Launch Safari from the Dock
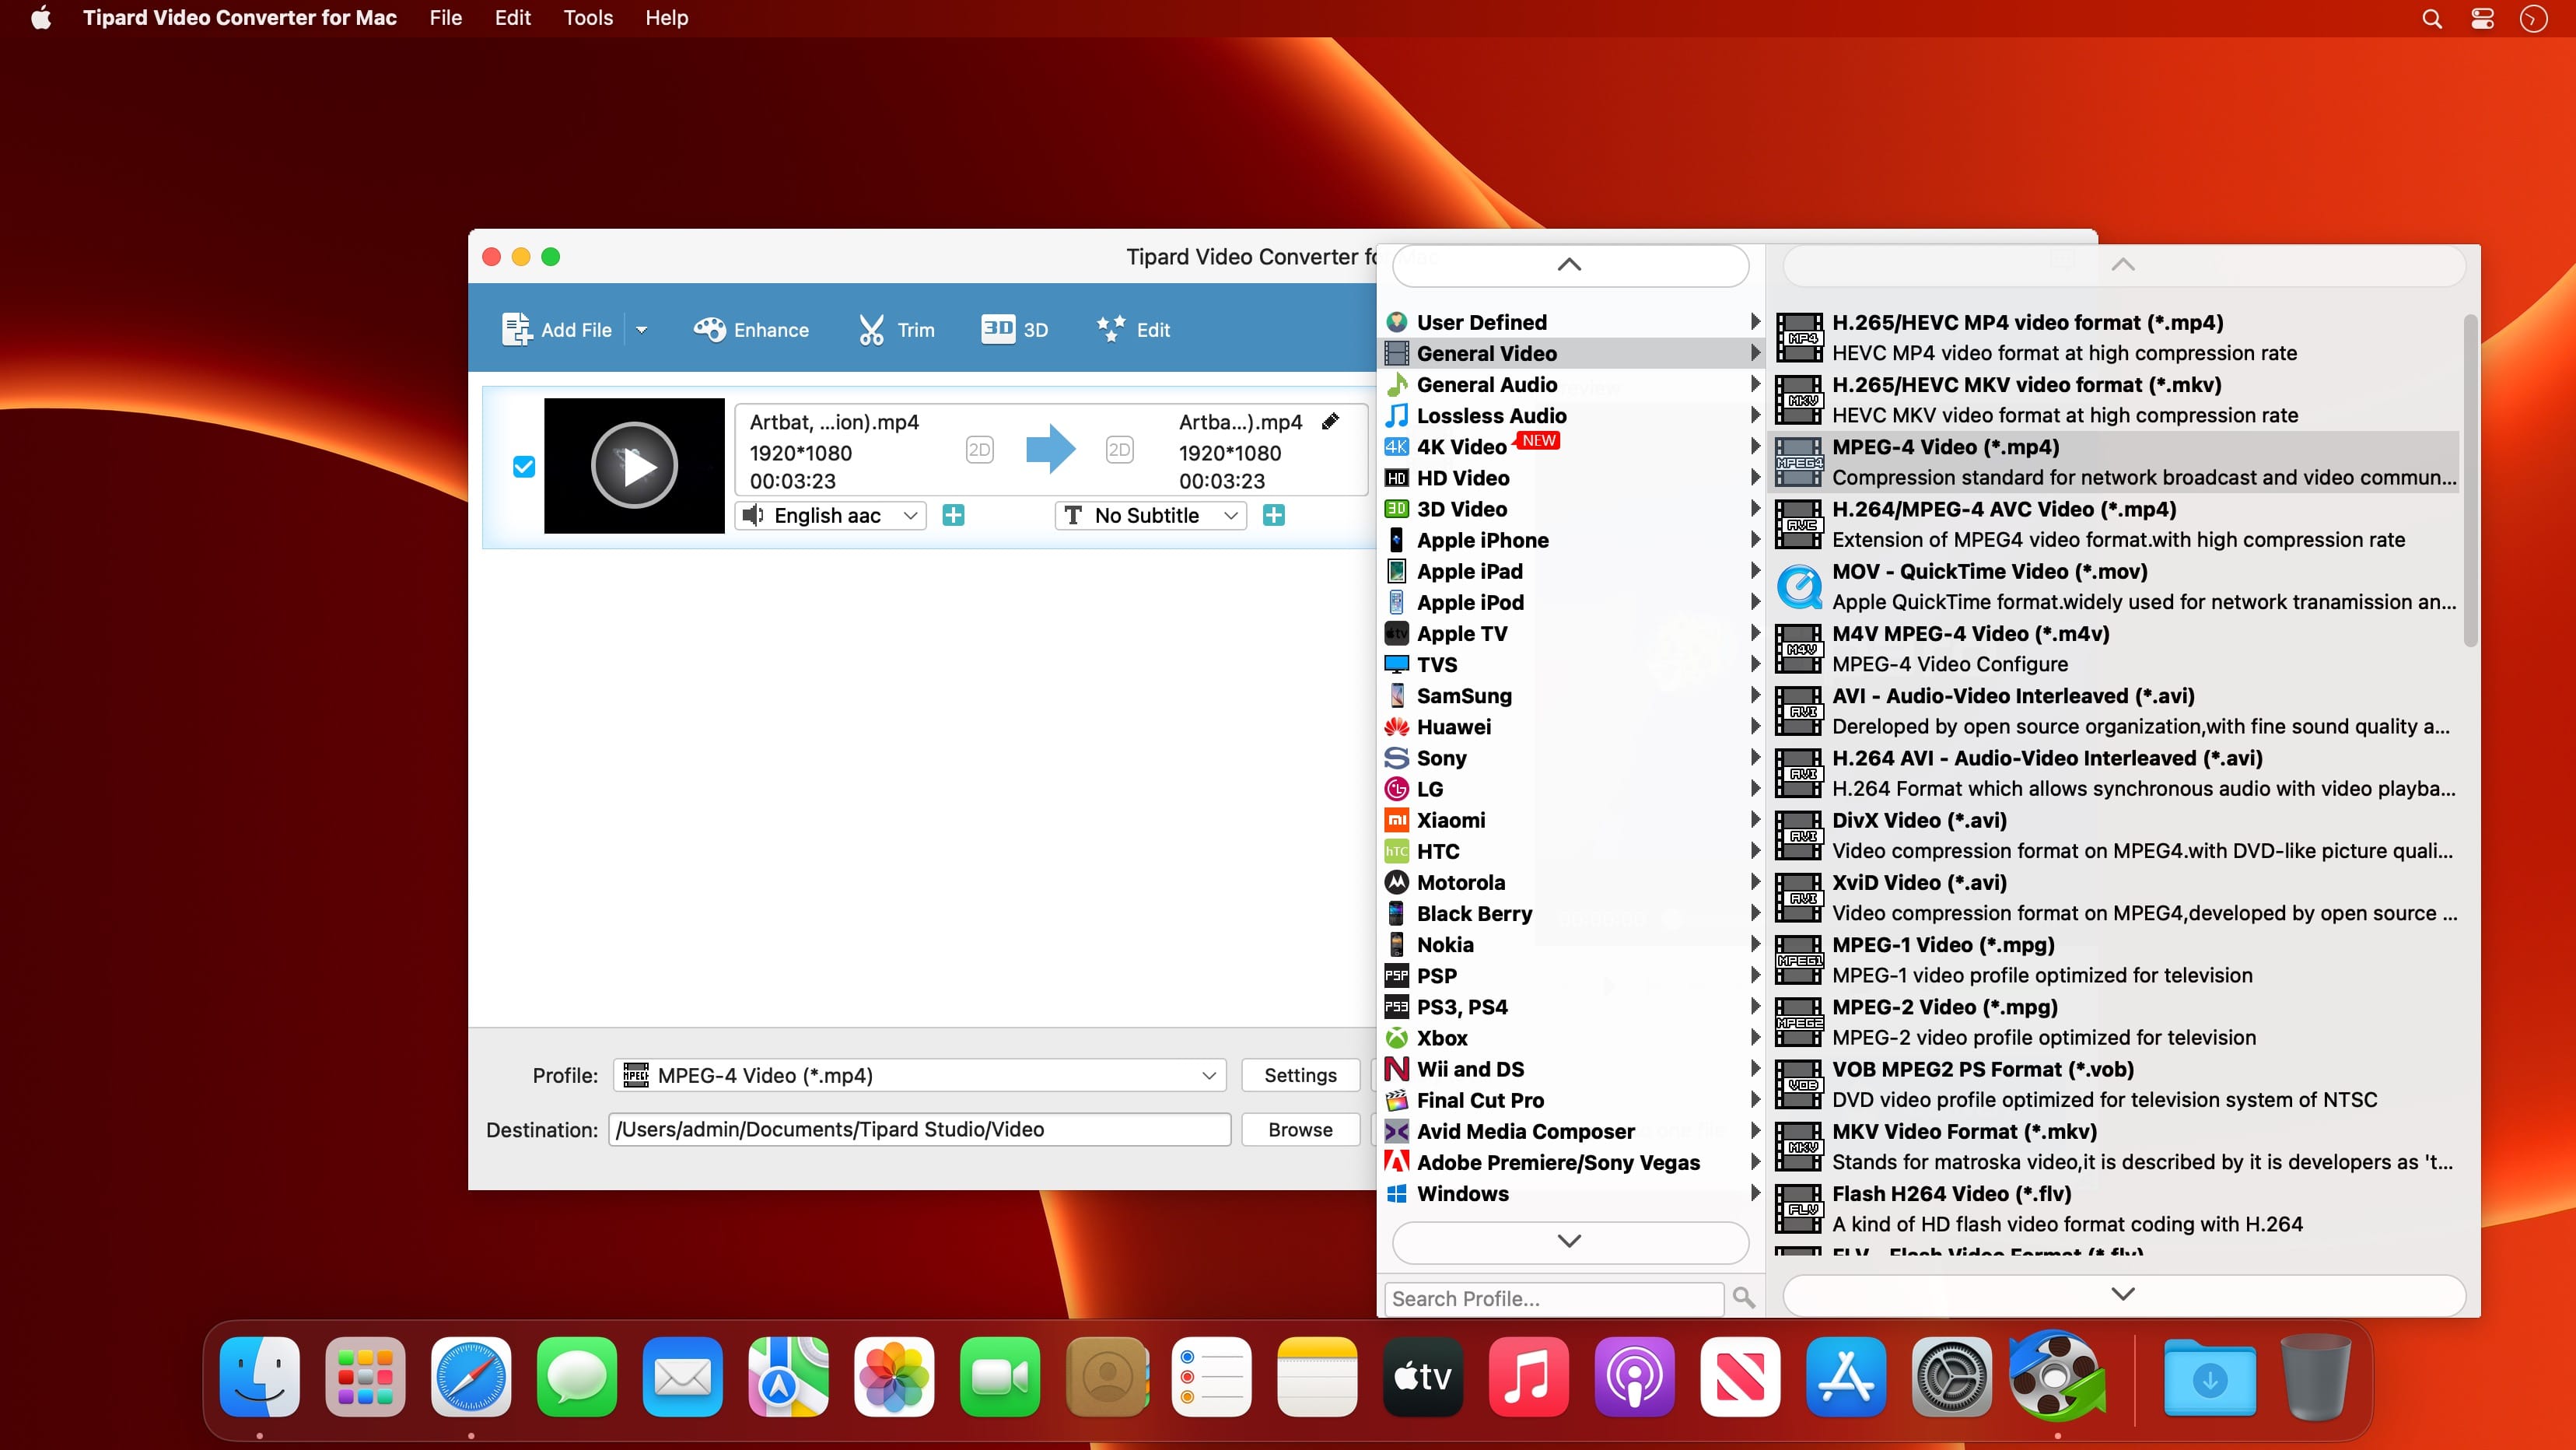This screenshot has width=2576, height=1450. click(x=471, y=1376)
